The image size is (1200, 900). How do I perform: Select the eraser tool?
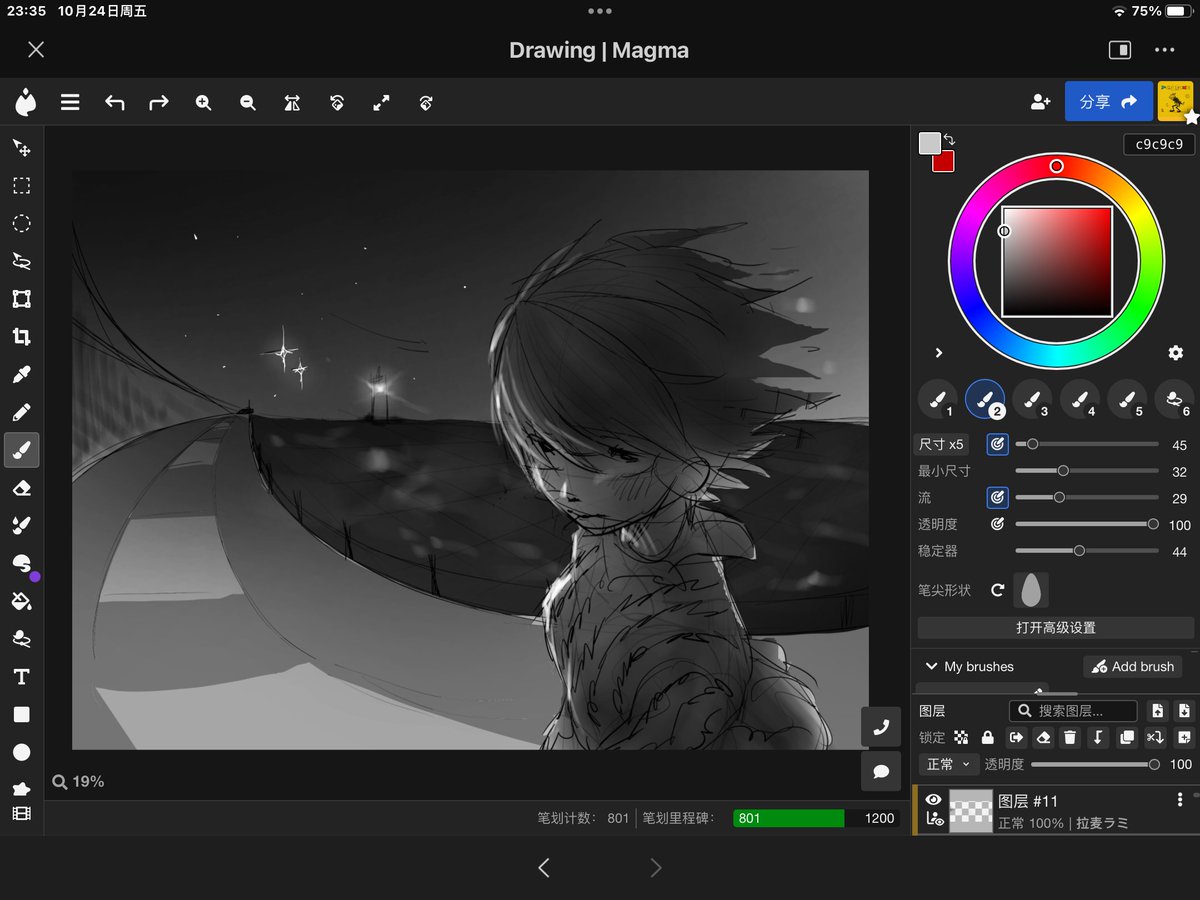[x=21, y=488]
